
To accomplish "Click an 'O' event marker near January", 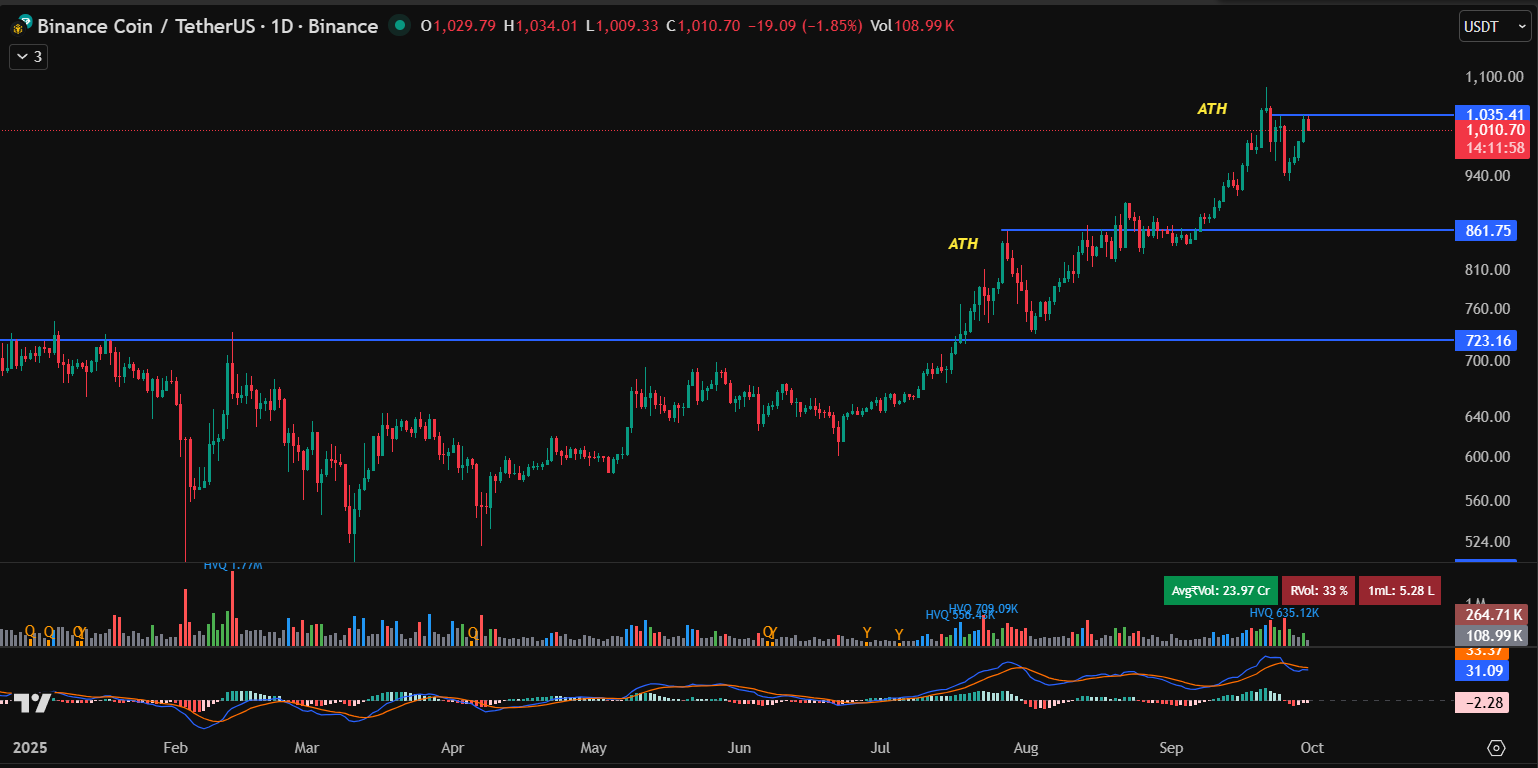I will coord(31,632).
